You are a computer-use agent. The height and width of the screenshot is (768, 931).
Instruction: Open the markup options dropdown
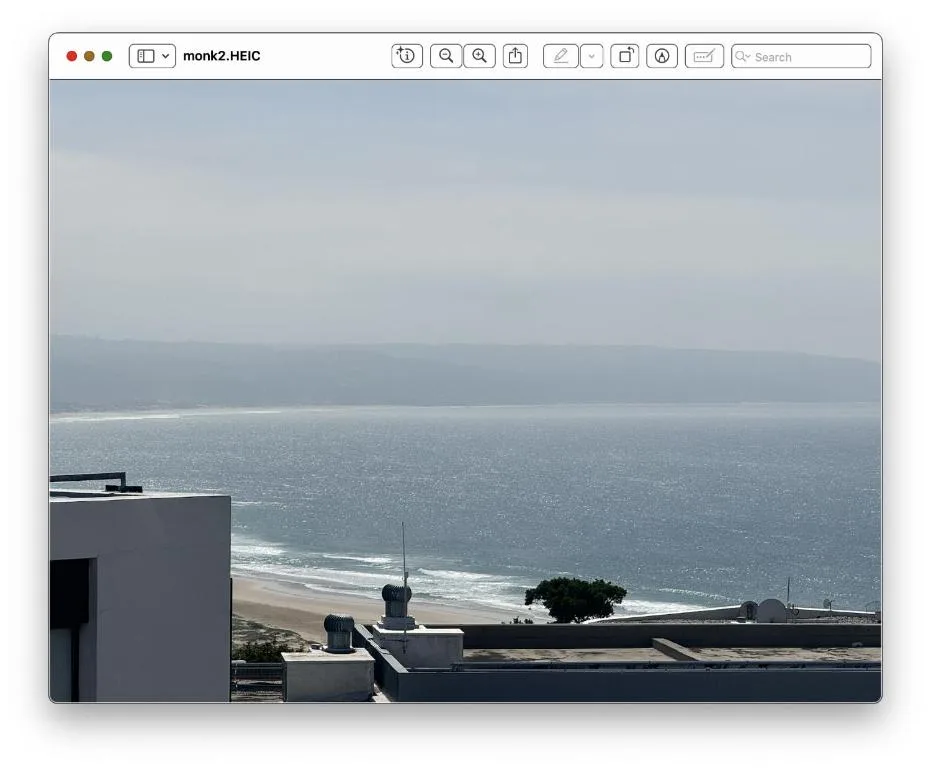pos(591,56)
